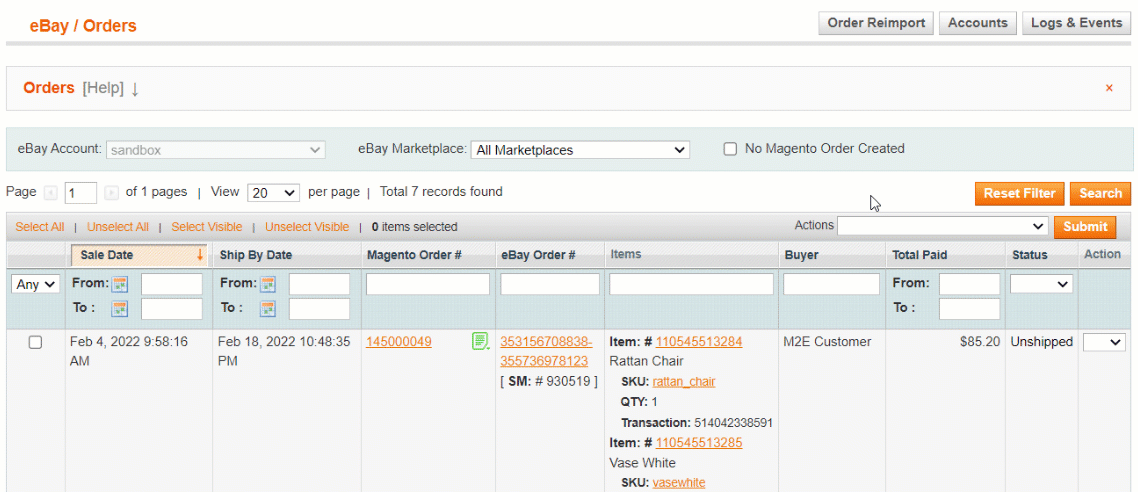1138x492 pixels.
Task: Open the mass Actions dropdown
Action: tap(942, 227)
